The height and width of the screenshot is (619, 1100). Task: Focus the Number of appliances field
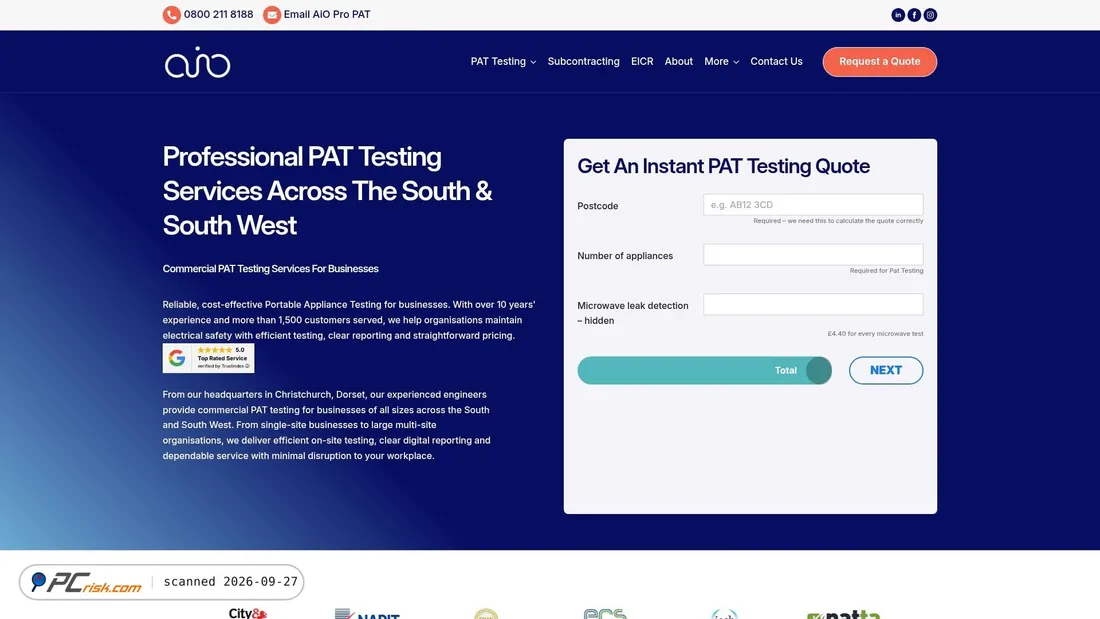813,255
